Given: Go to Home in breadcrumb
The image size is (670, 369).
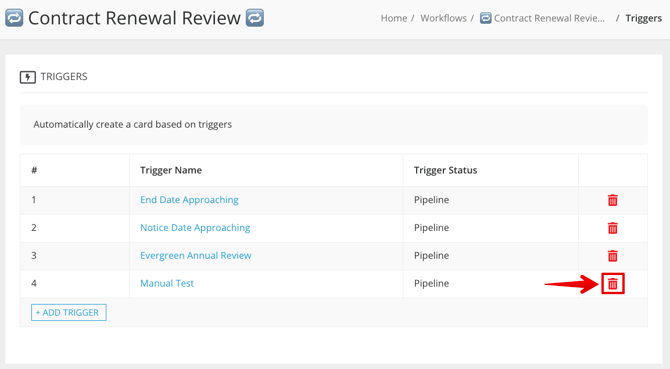Looking at the screenshot, I should point(394,18).
